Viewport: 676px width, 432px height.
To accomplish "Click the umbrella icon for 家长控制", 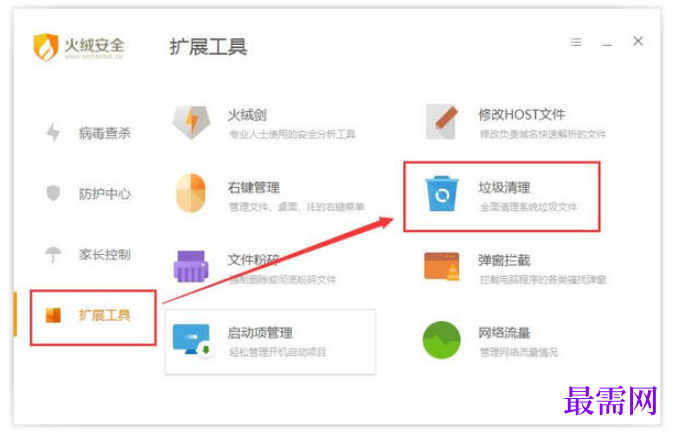I will click(x=53, y=254).
